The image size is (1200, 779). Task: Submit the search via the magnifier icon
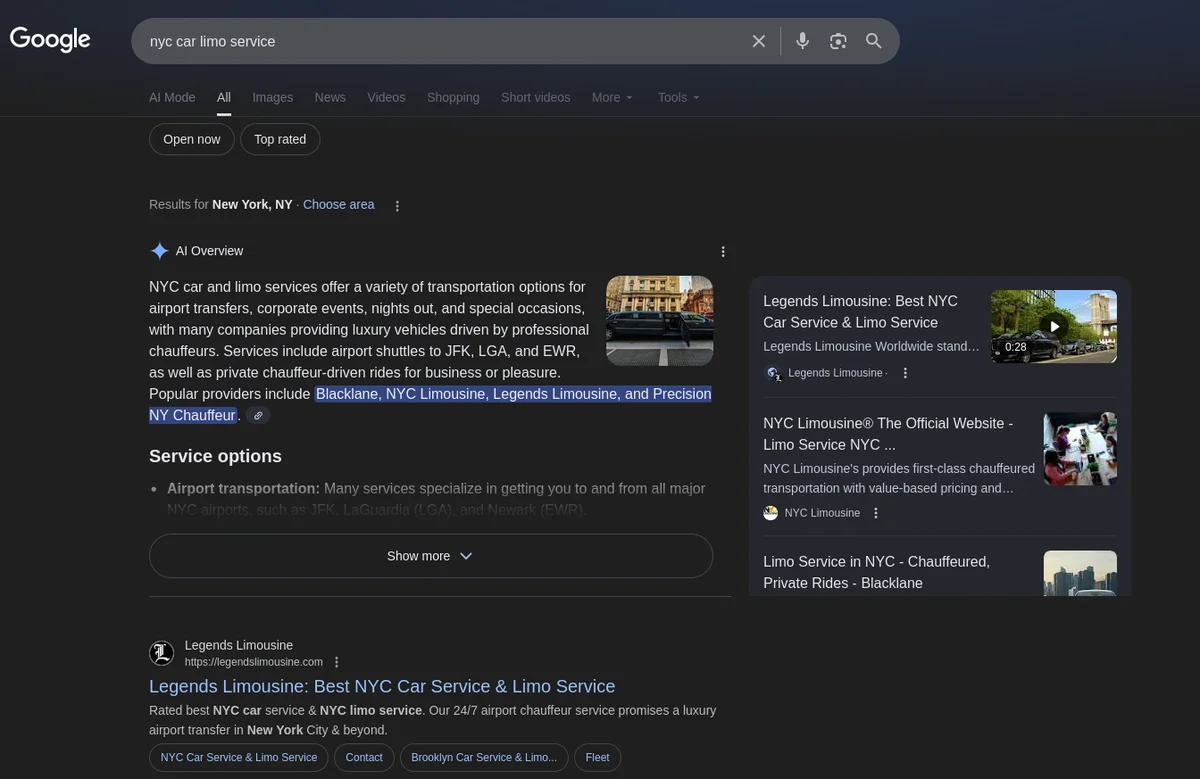(873, 41)
